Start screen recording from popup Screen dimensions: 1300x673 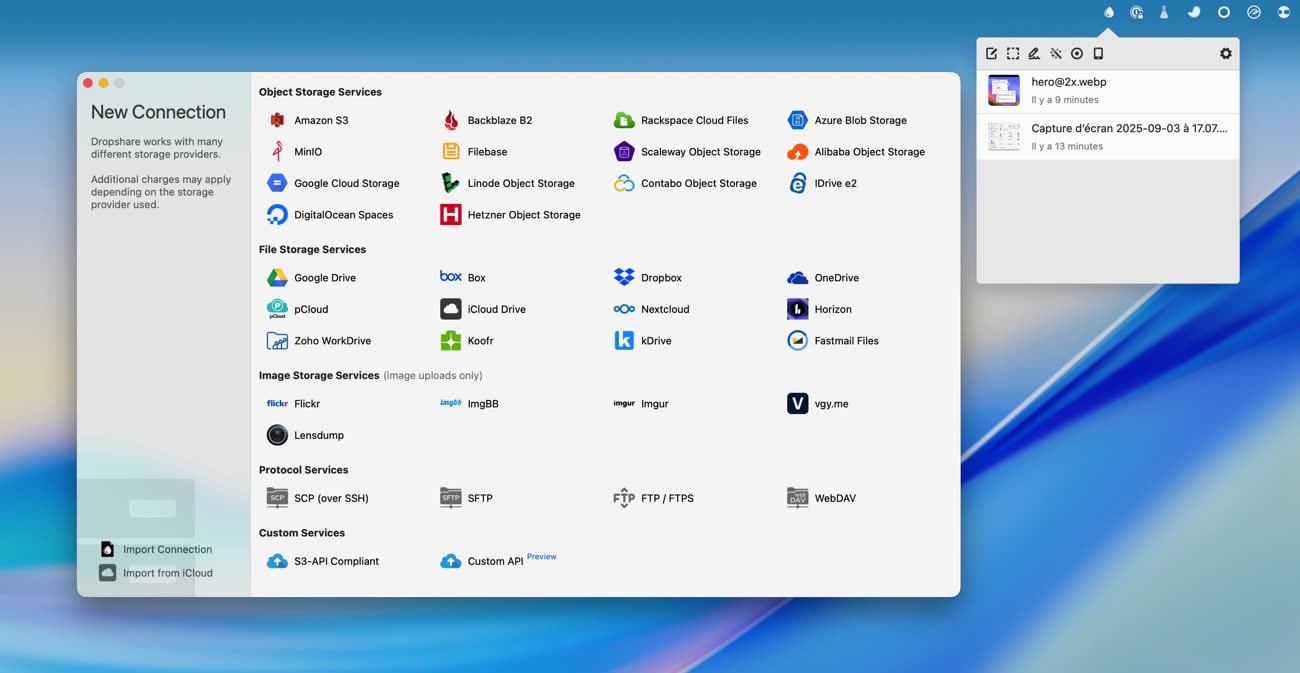coord(1077,54)
